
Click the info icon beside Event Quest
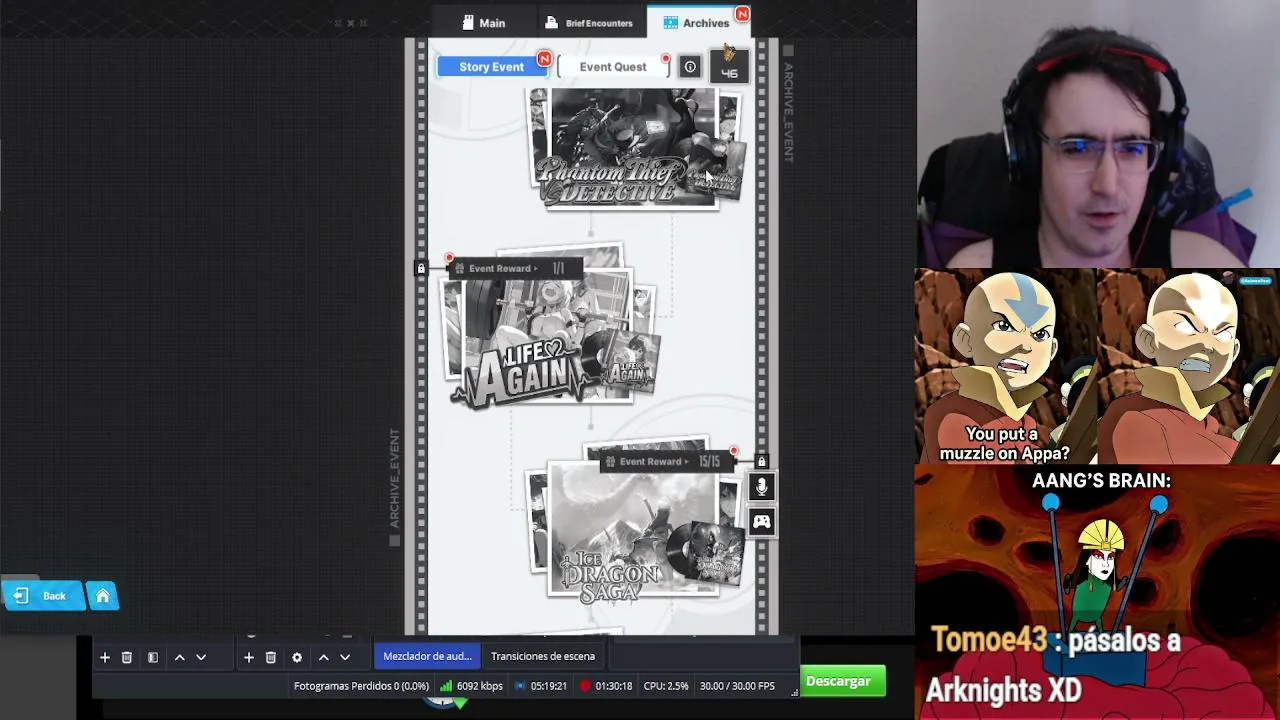tap(690, 67)
